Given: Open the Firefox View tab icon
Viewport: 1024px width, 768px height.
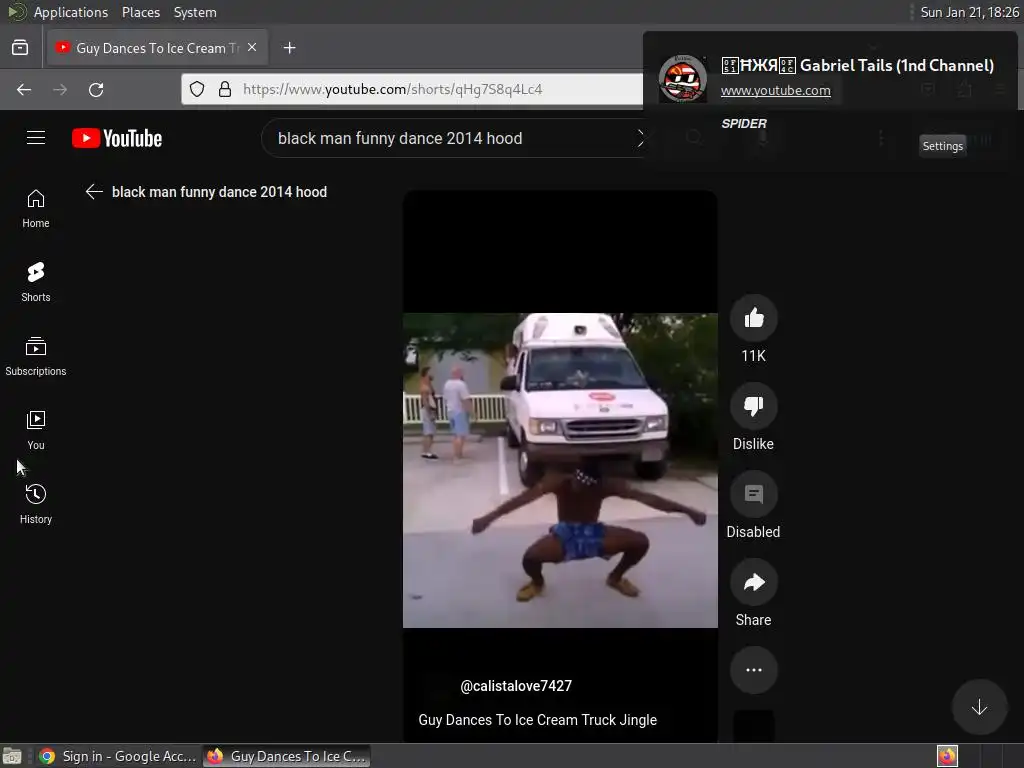Looking at the screenshot, I should [x=20, y=48].
